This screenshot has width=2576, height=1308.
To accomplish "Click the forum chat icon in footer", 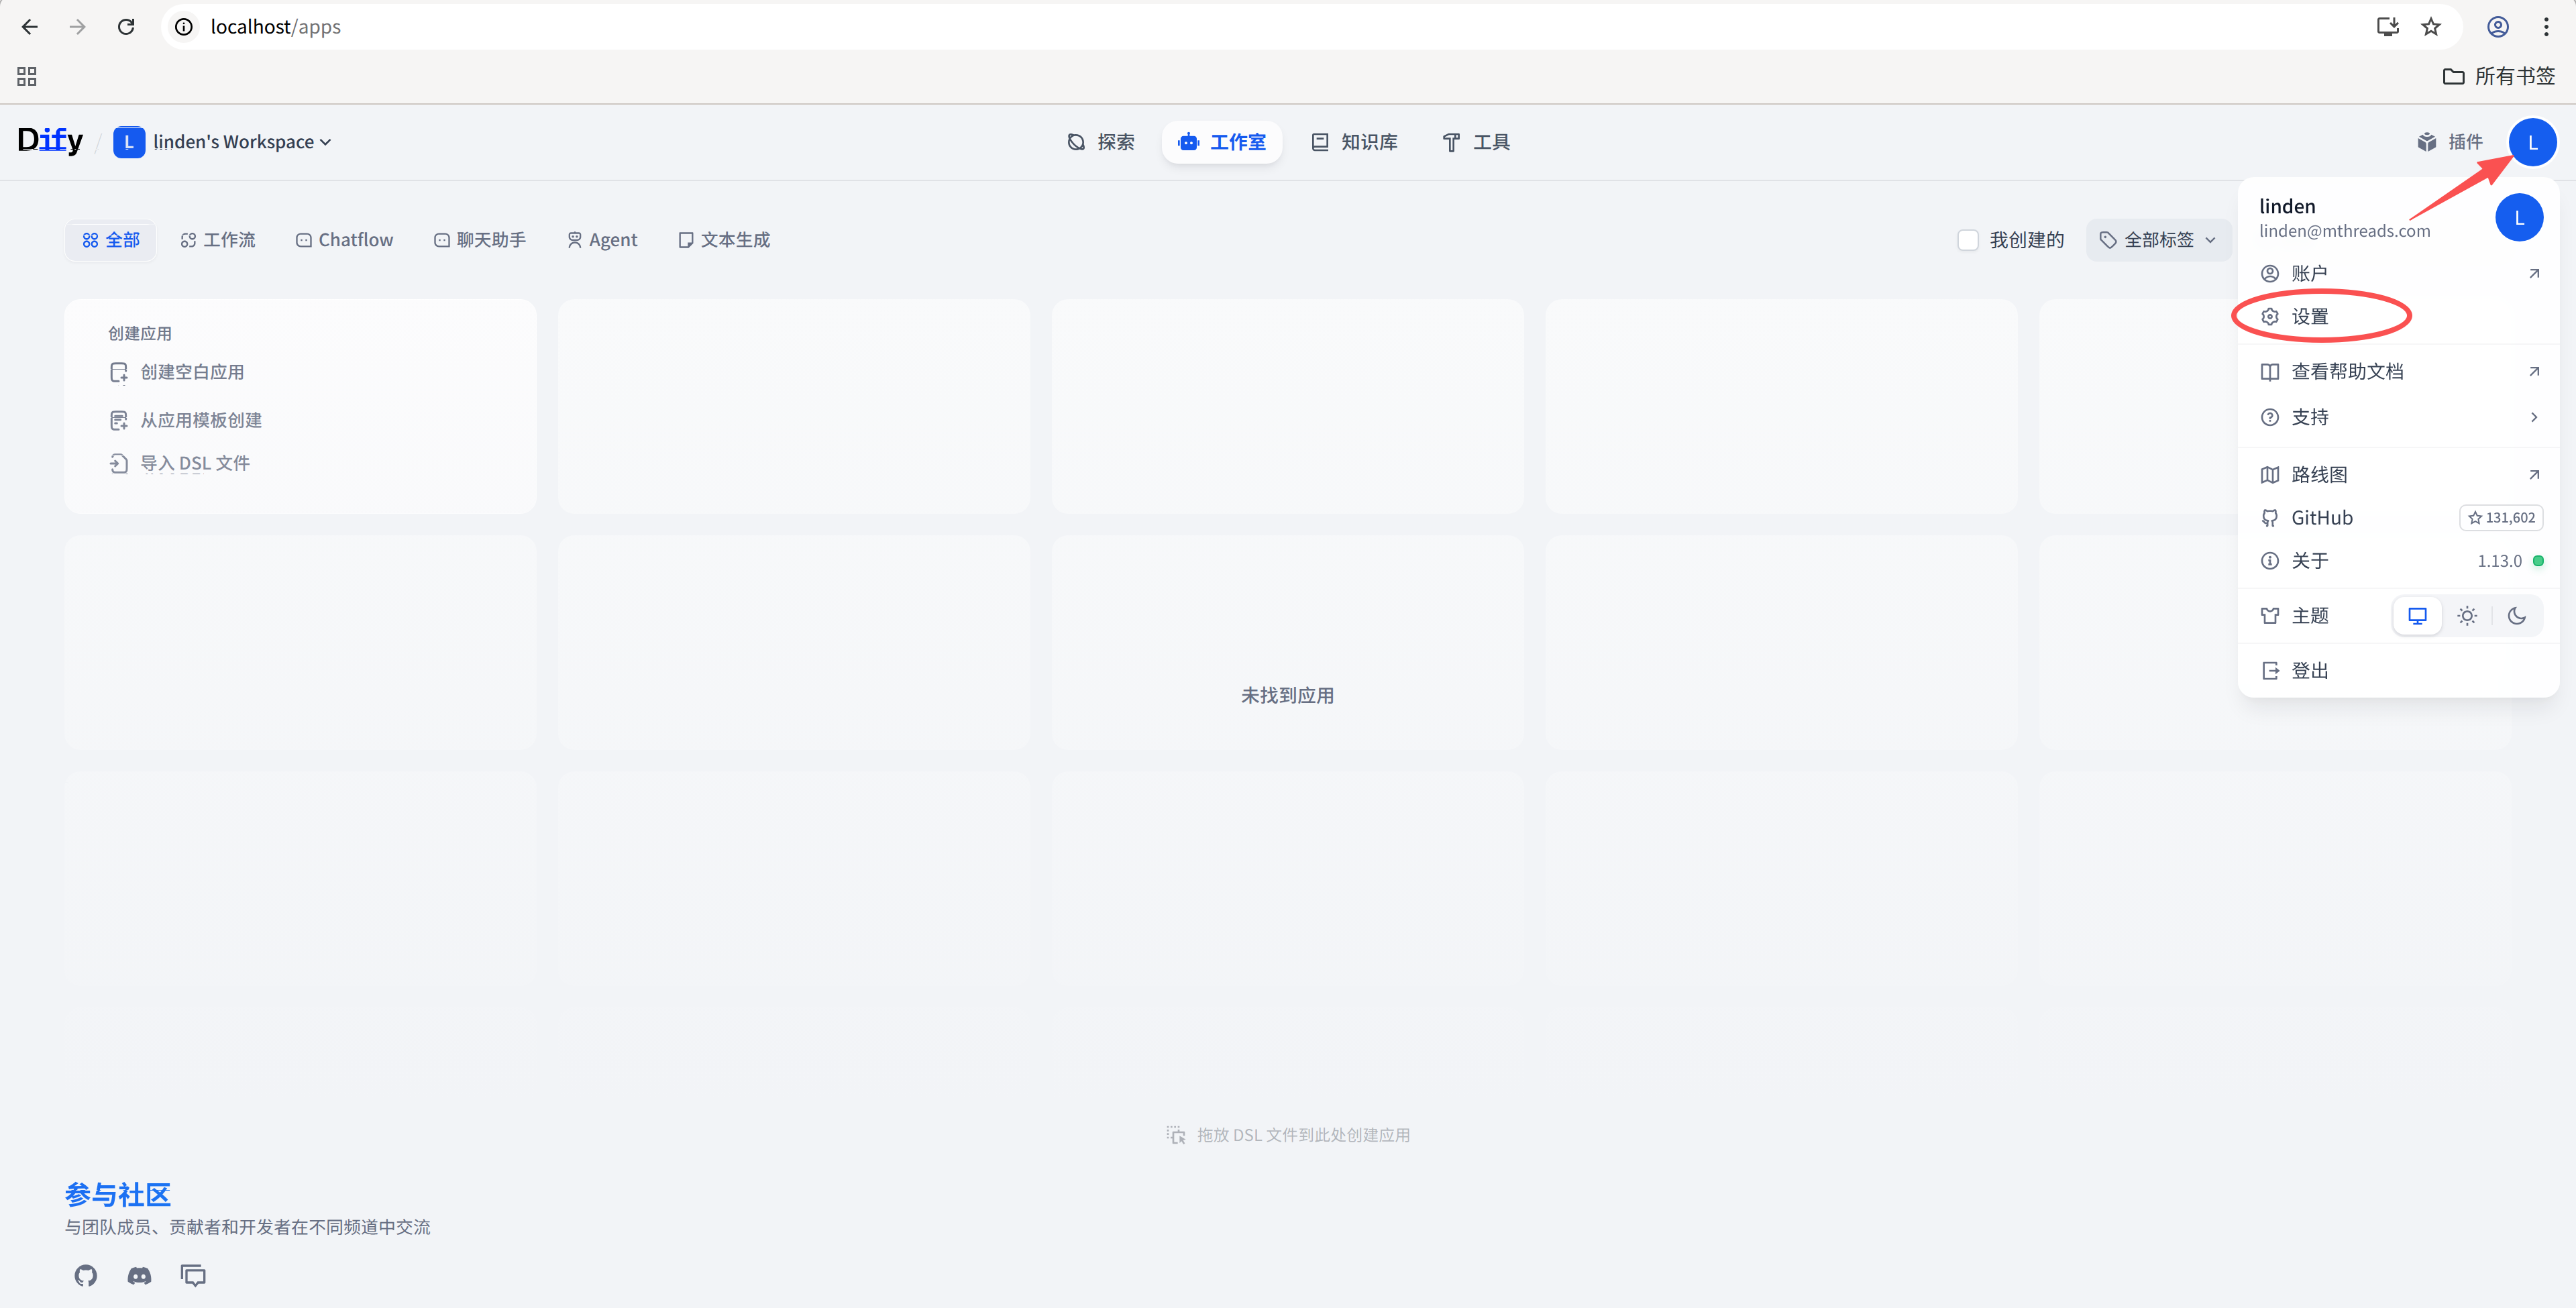I will 193,1275.
